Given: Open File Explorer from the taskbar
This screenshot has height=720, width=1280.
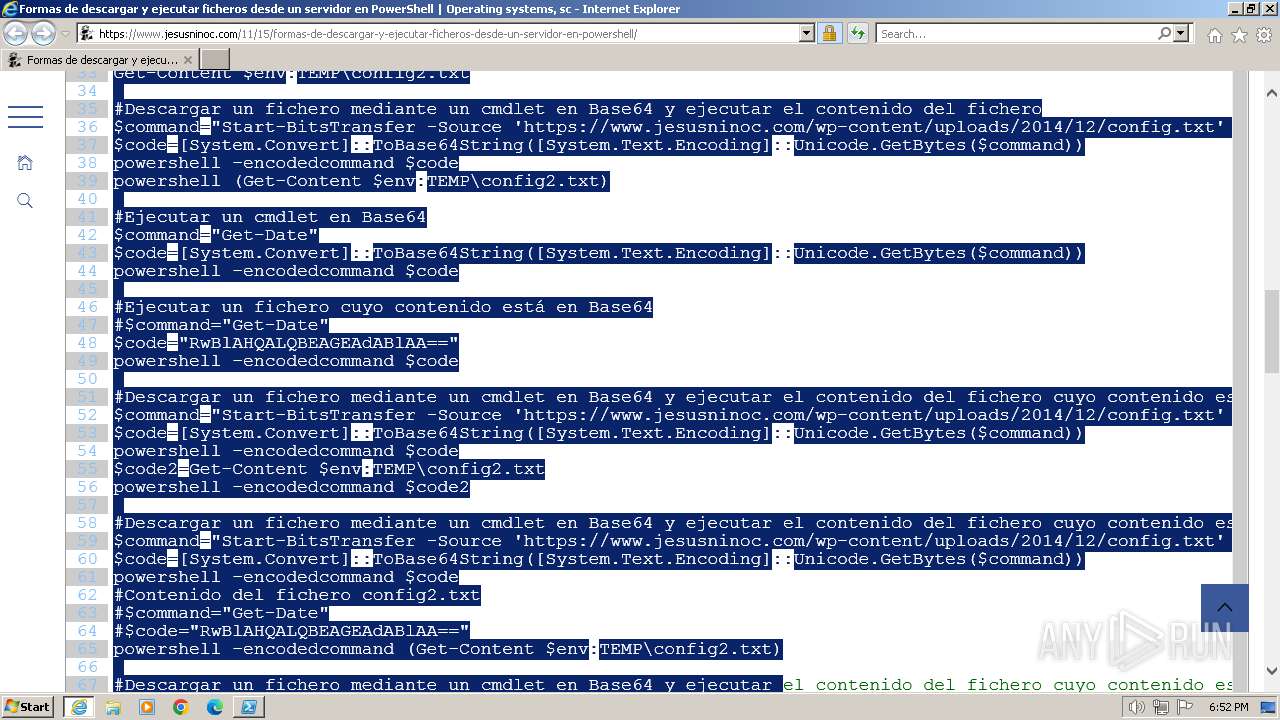Looking at the screenshot, I should coord(113,707).
